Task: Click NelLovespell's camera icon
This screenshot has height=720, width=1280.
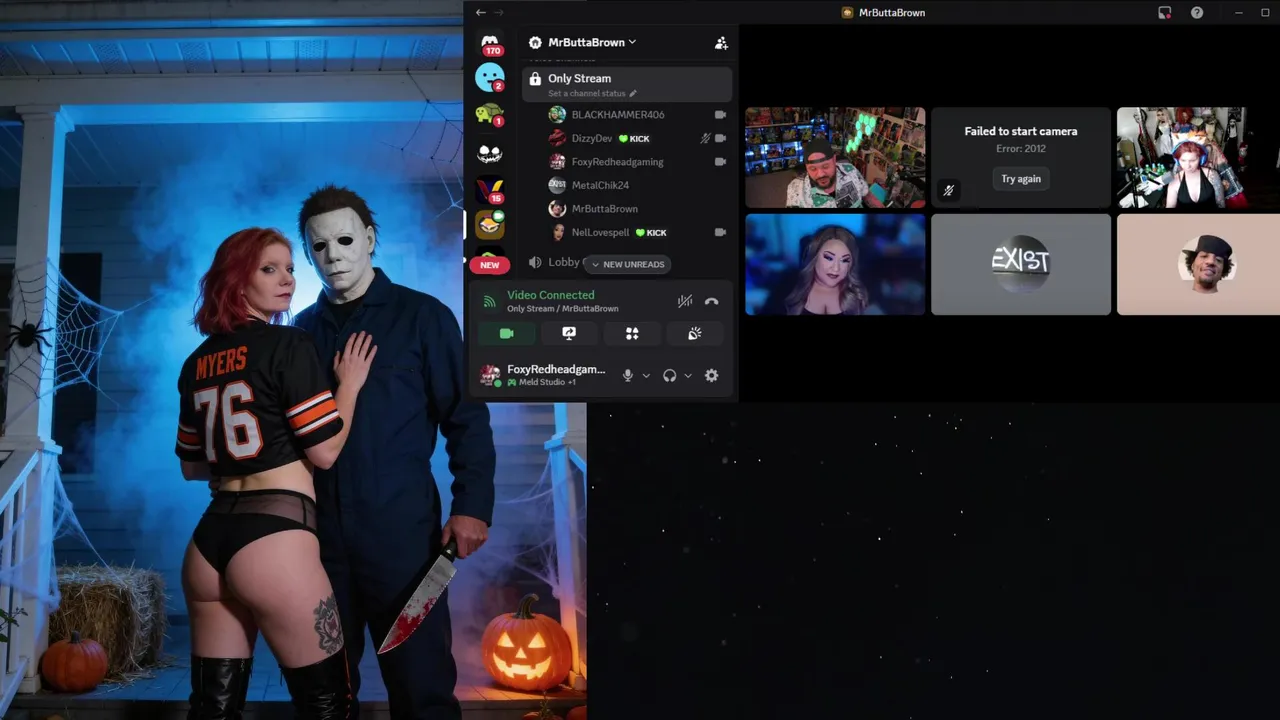Action: 720,232
